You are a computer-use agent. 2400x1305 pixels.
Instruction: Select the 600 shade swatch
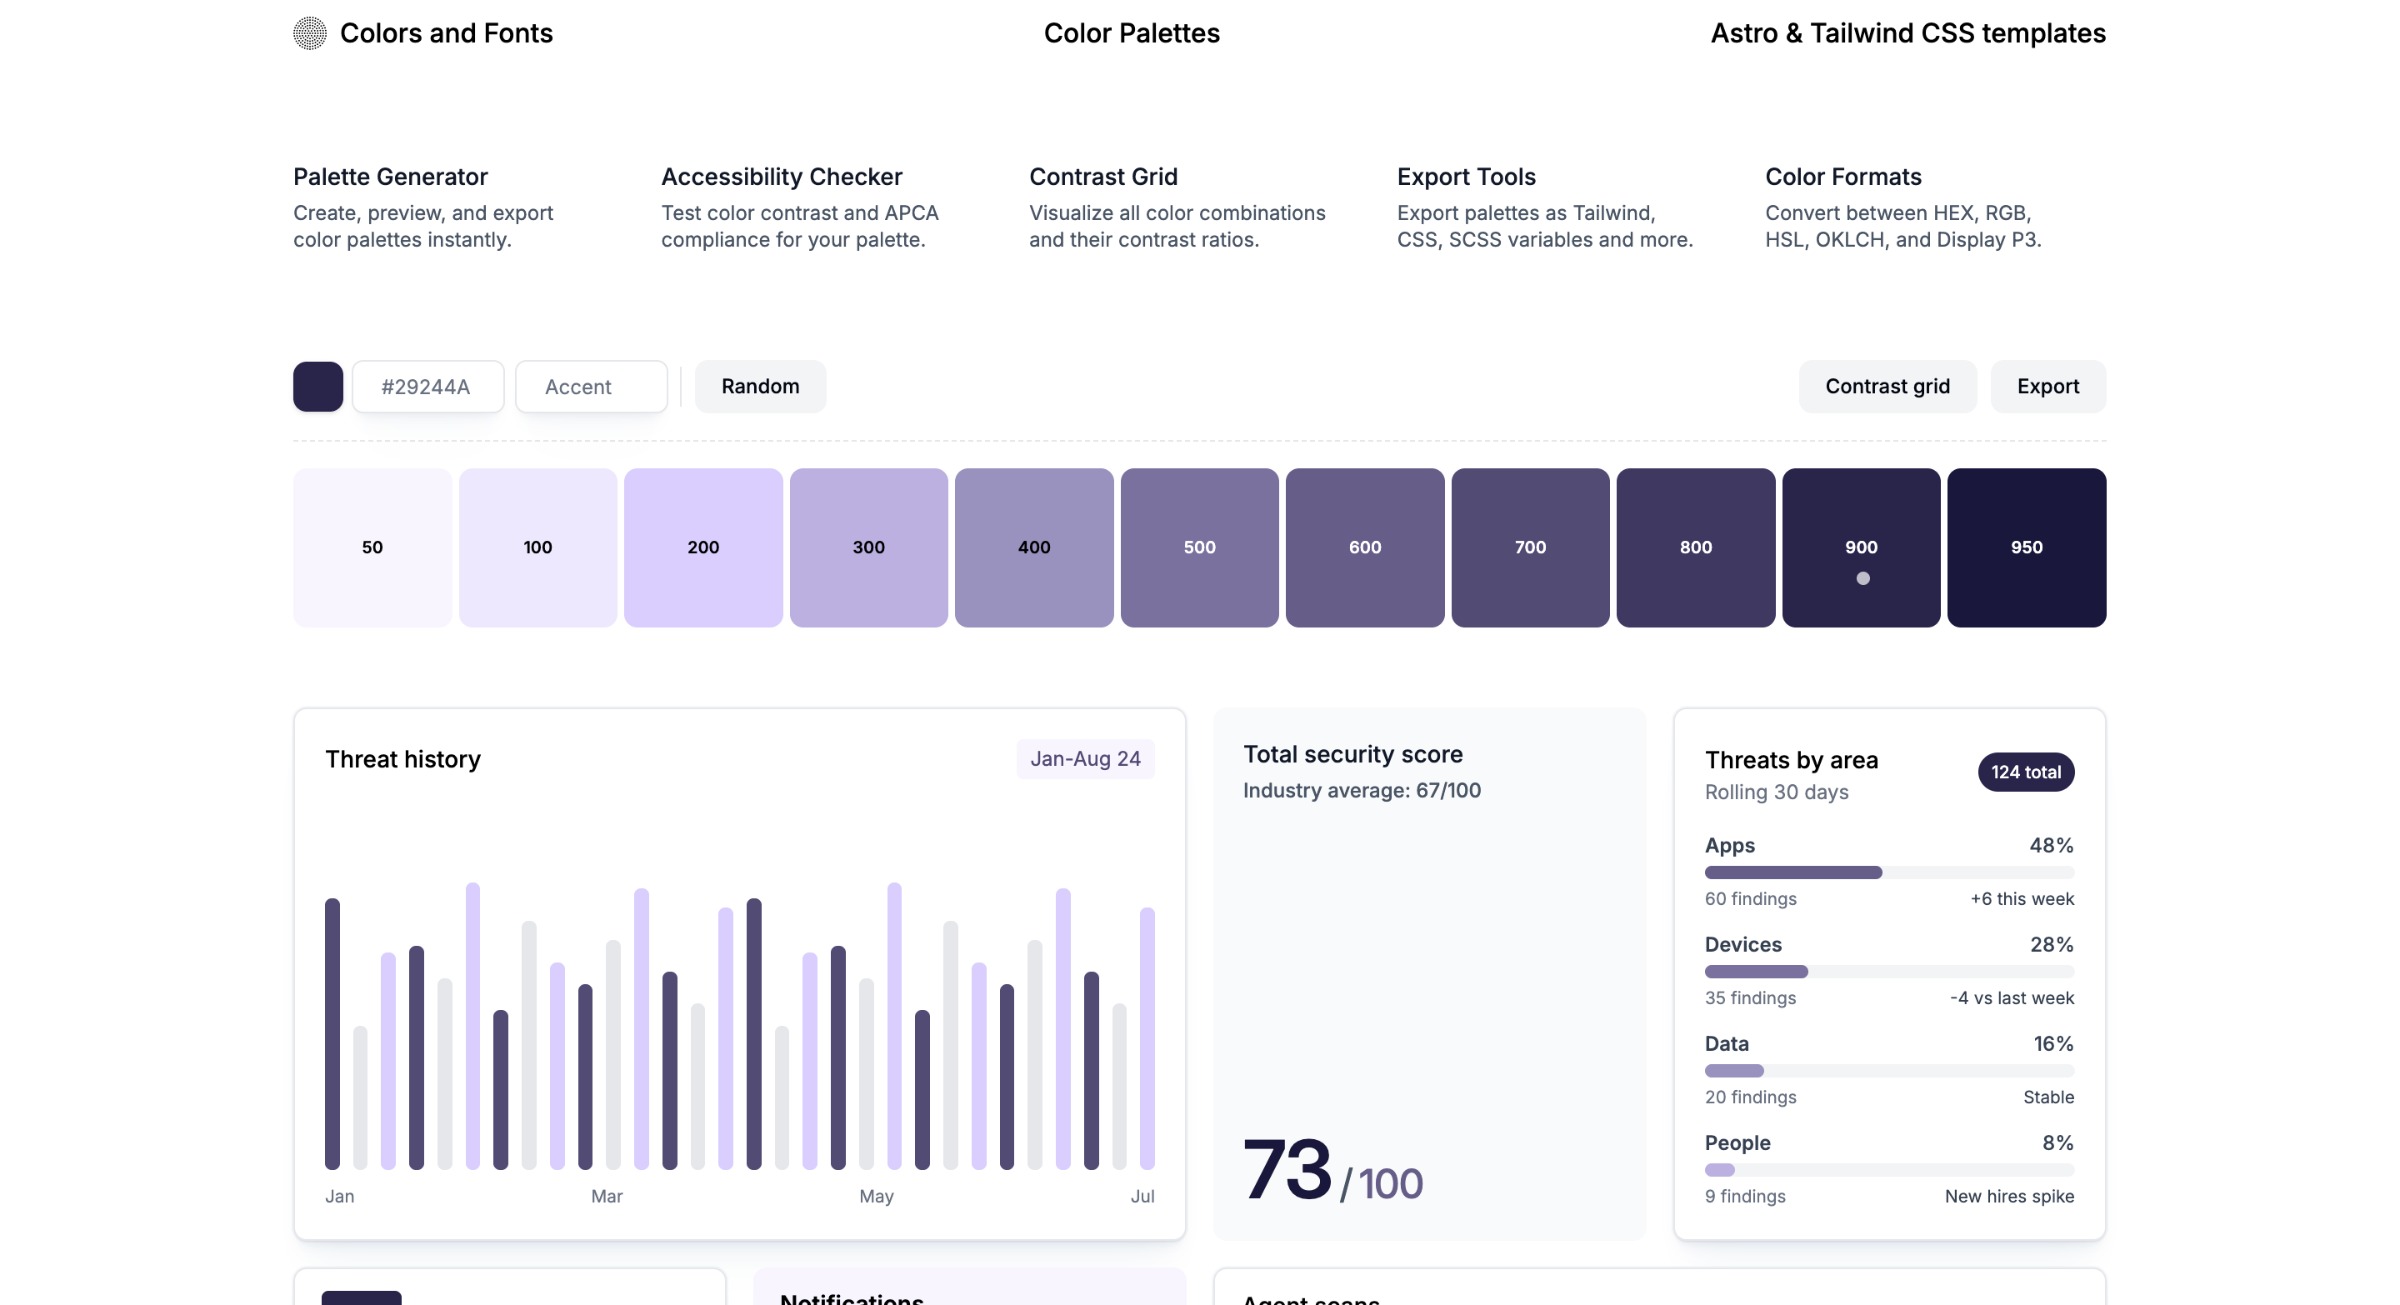(1364, 547)
